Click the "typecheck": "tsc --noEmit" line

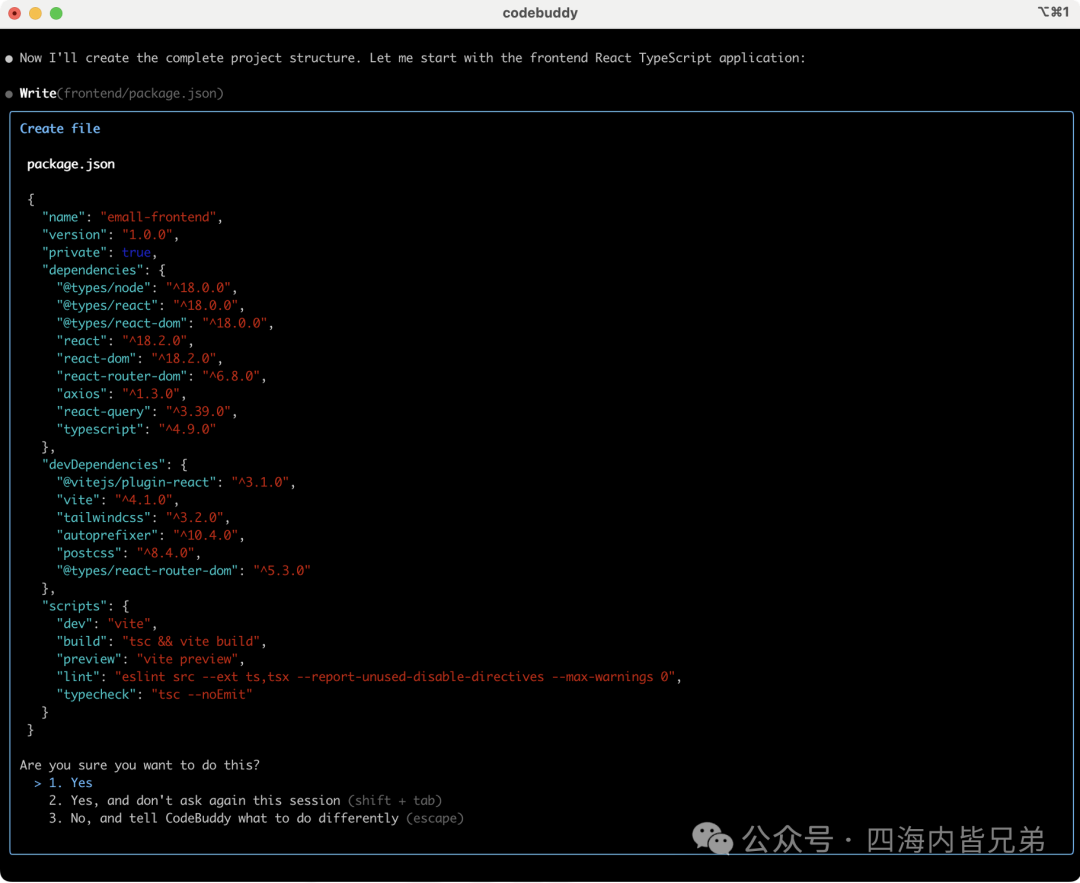click(x=154, y=695)
